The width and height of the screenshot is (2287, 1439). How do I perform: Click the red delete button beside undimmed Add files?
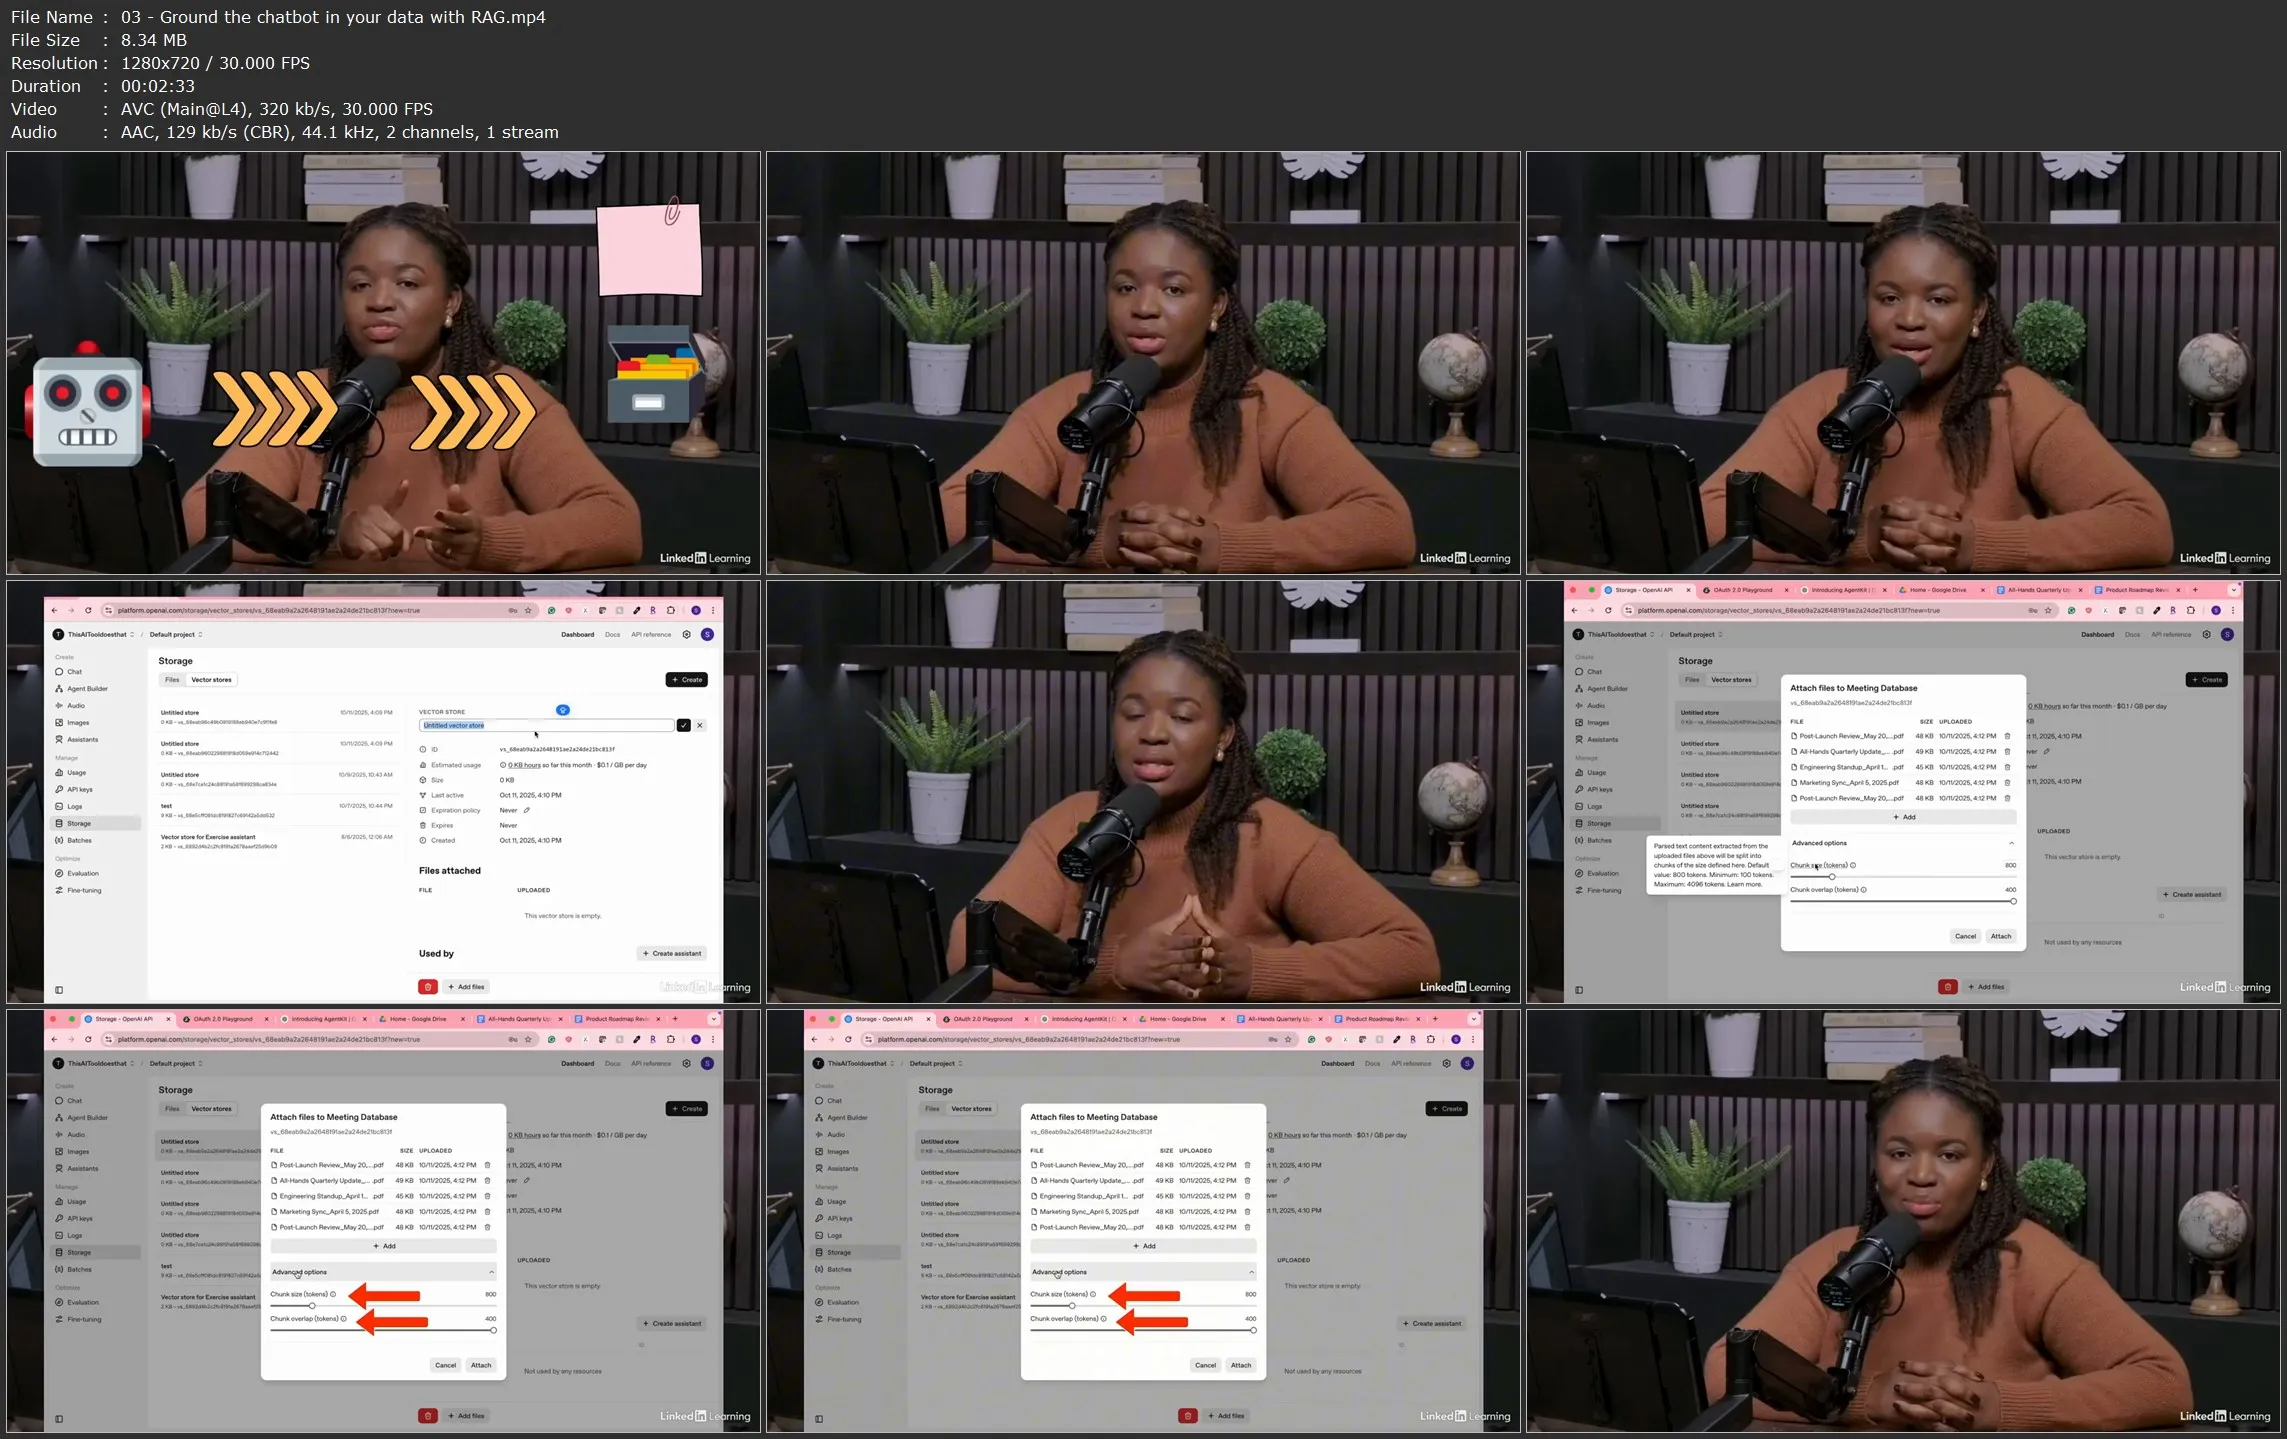click(x=427, y=987)
